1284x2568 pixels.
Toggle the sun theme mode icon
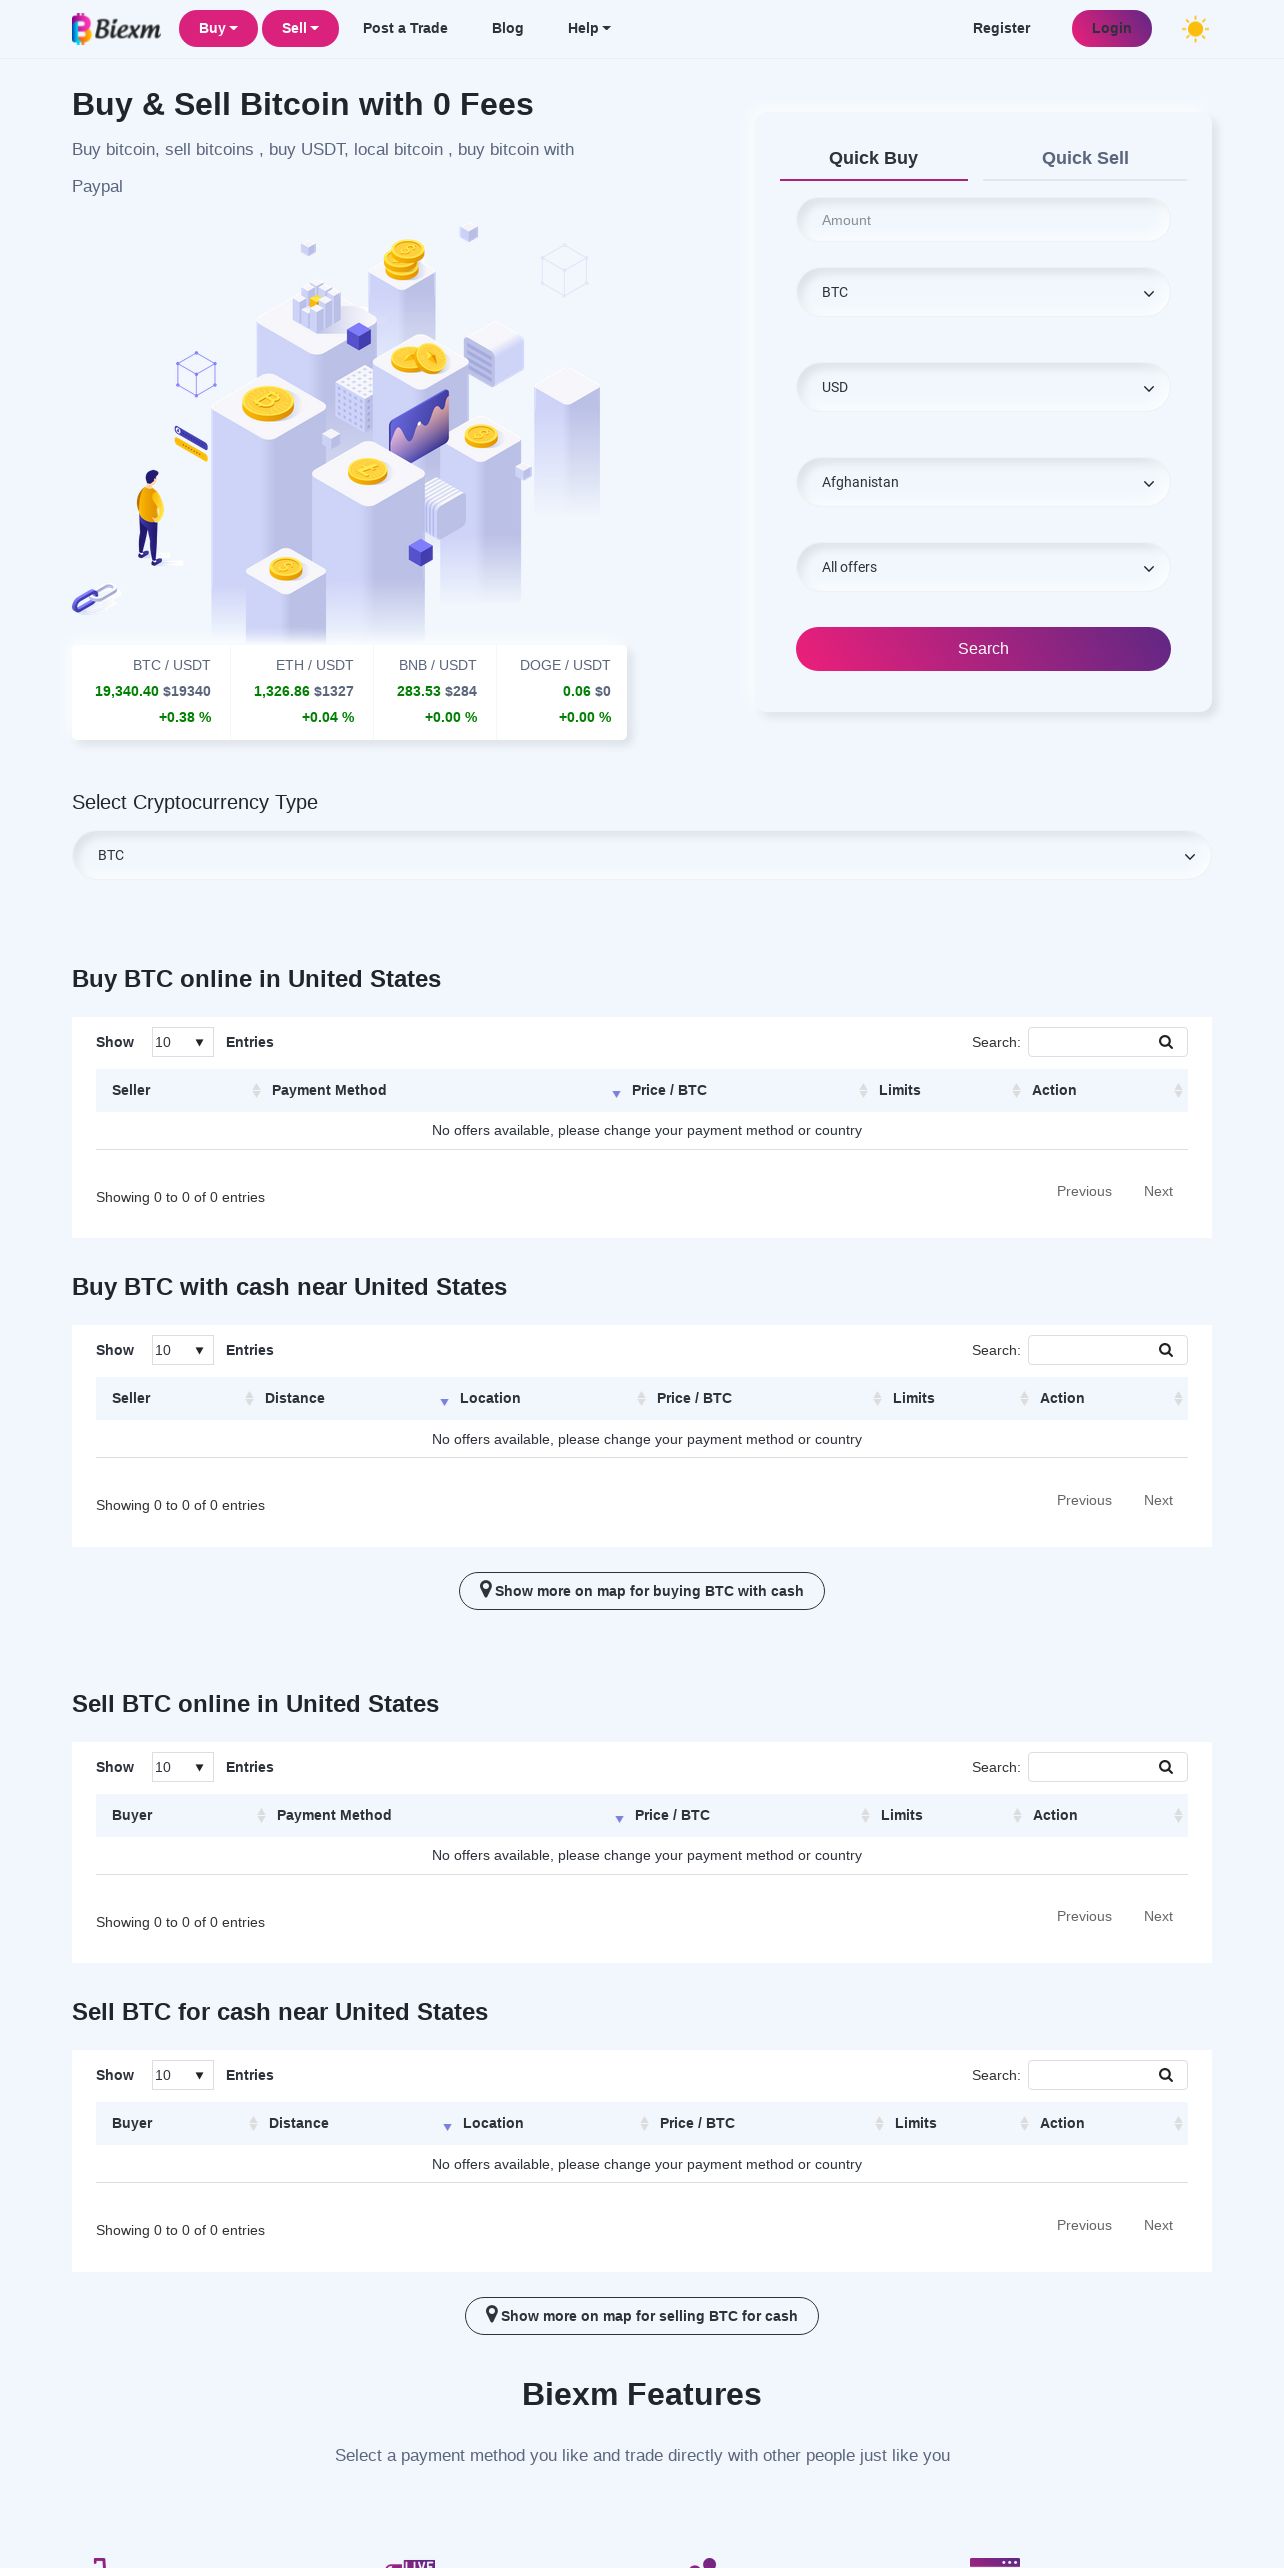coord(1195,29)
